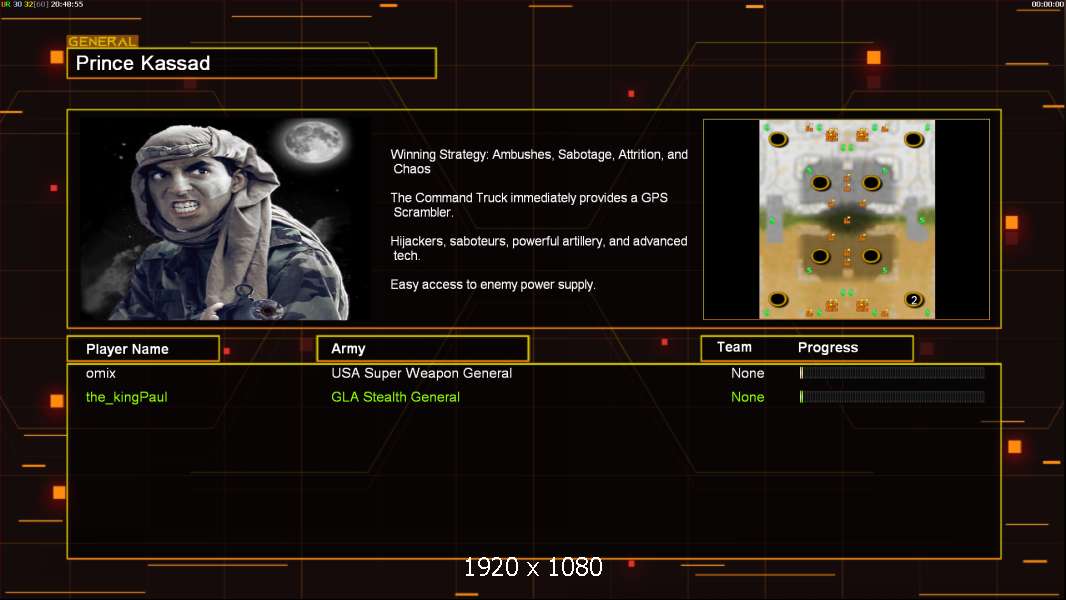Click the Prince Kassad portrait image
Viewport: 1066px width, 600px height.
pyautogui.click(x=224, y=218)
